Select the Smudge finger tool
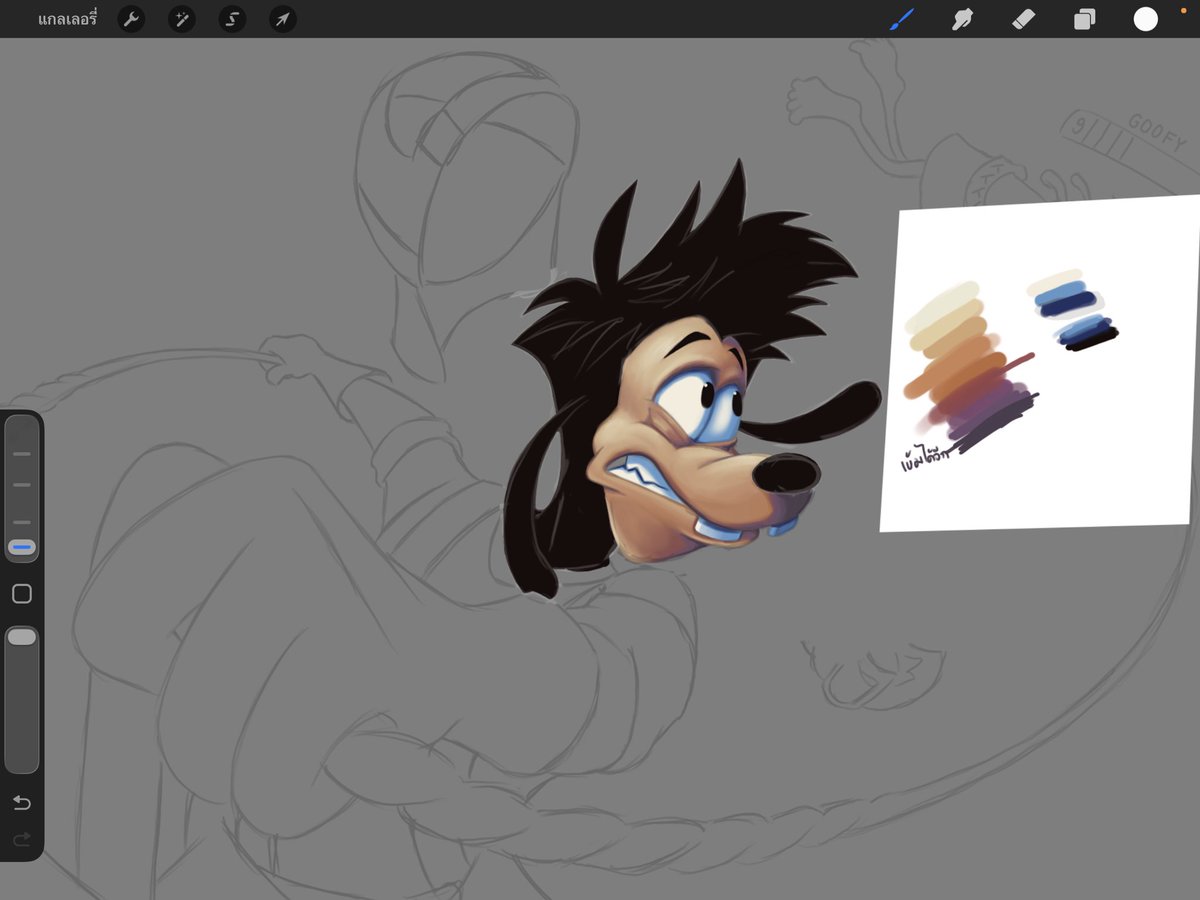The image size is (1200, 900). pos(962,19)
